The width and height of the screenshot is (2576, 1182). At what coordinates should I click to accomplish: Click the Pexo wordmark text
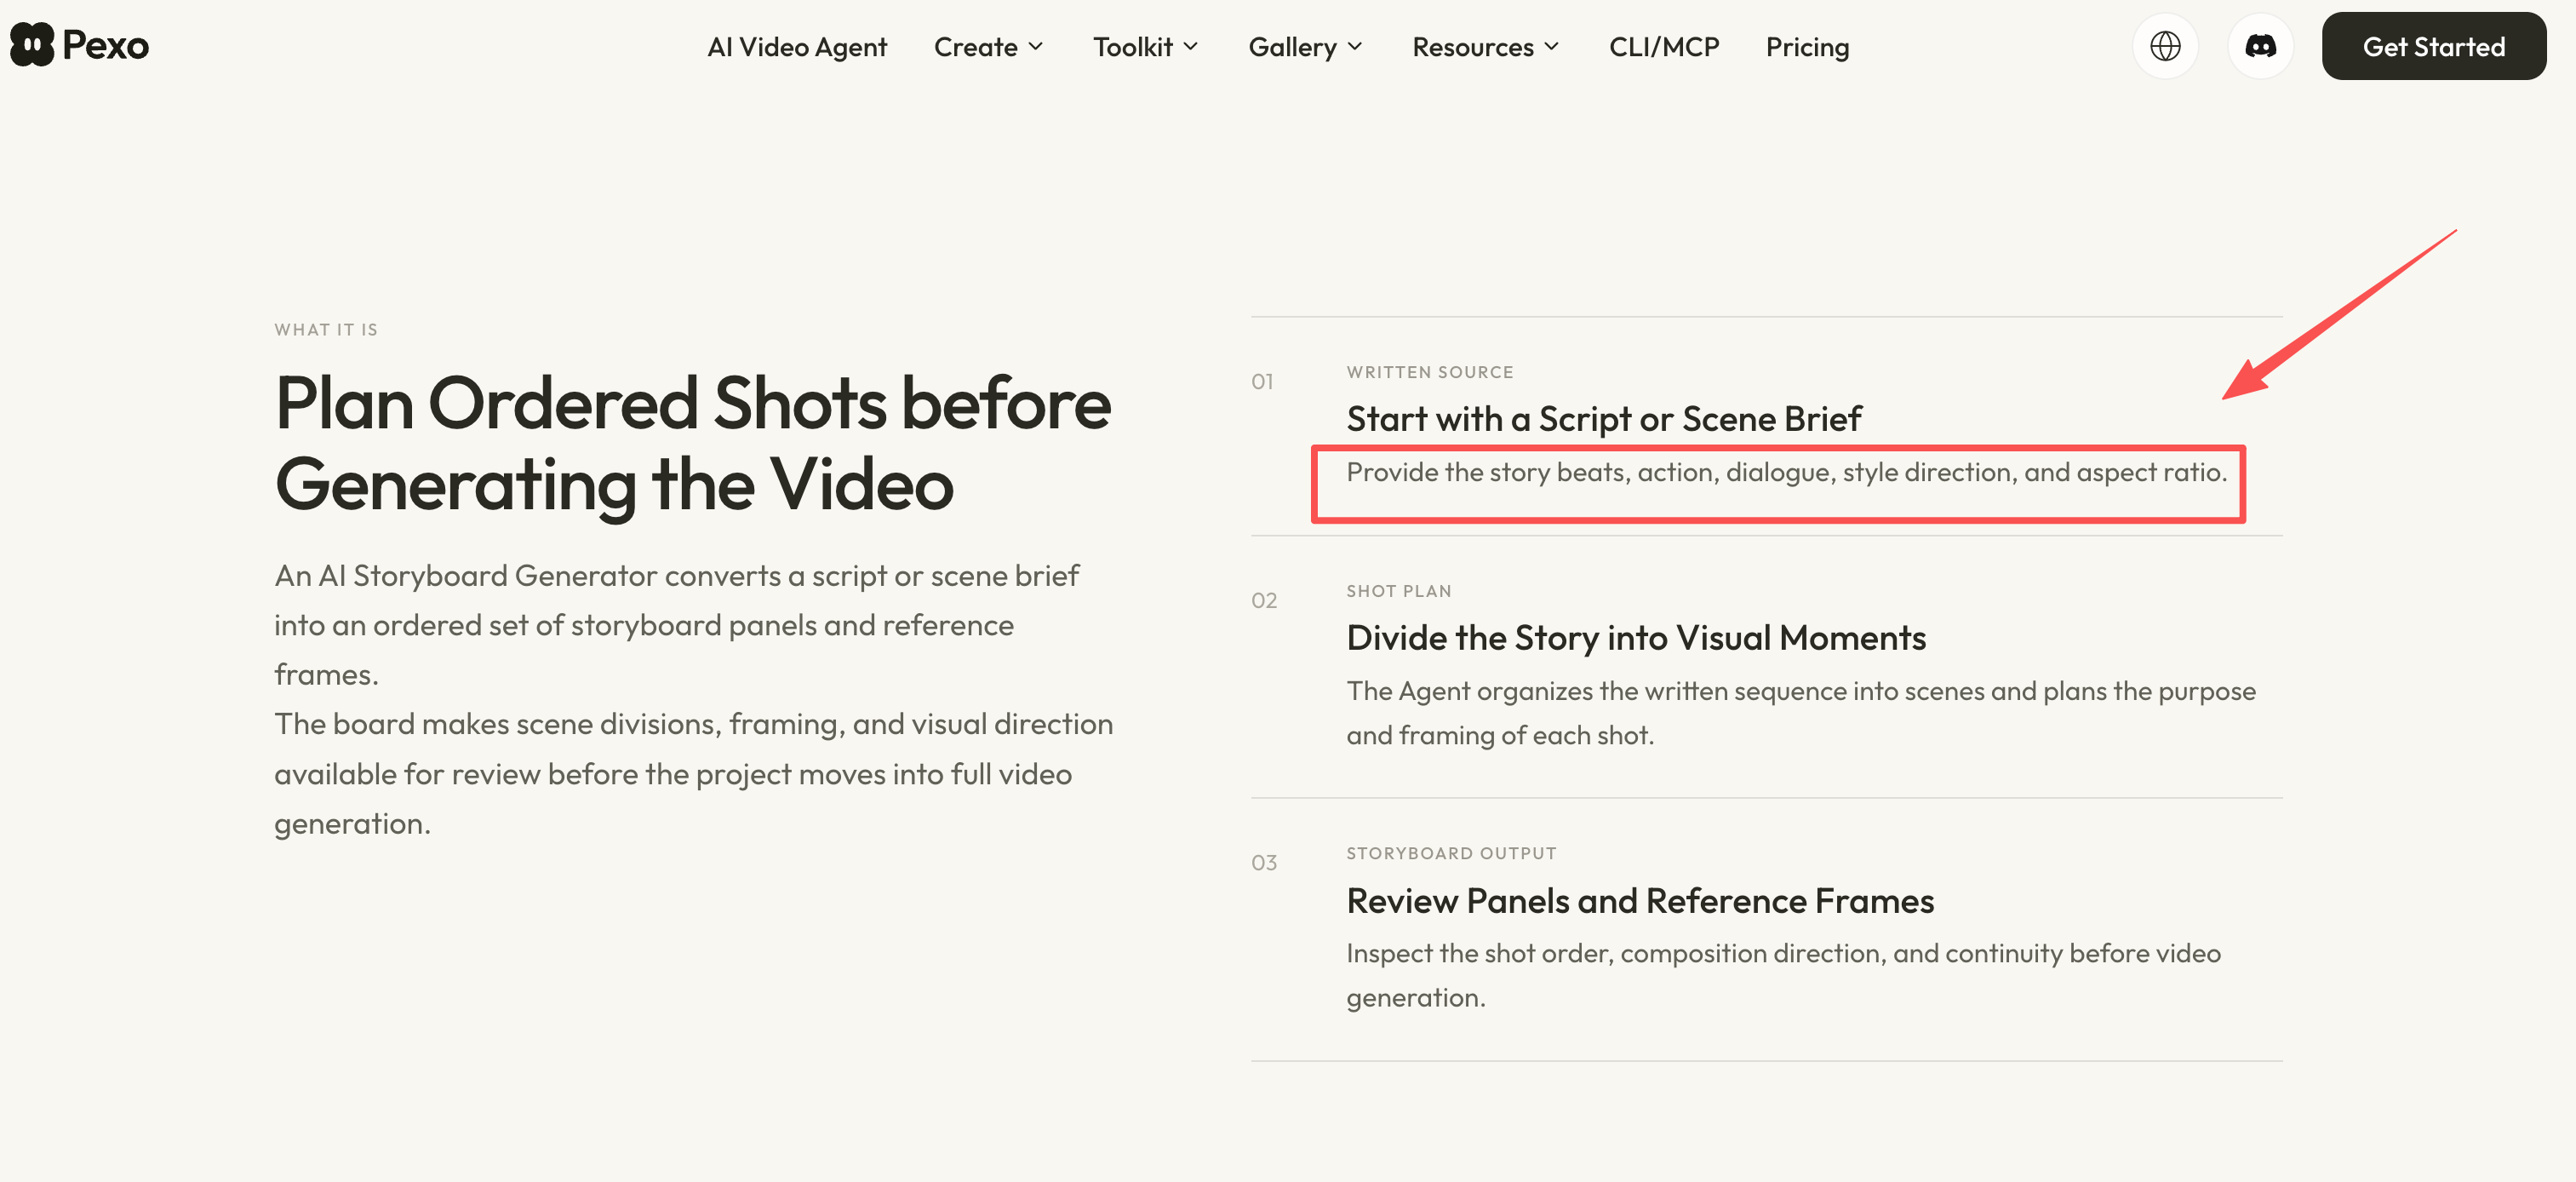coord(105,46)
